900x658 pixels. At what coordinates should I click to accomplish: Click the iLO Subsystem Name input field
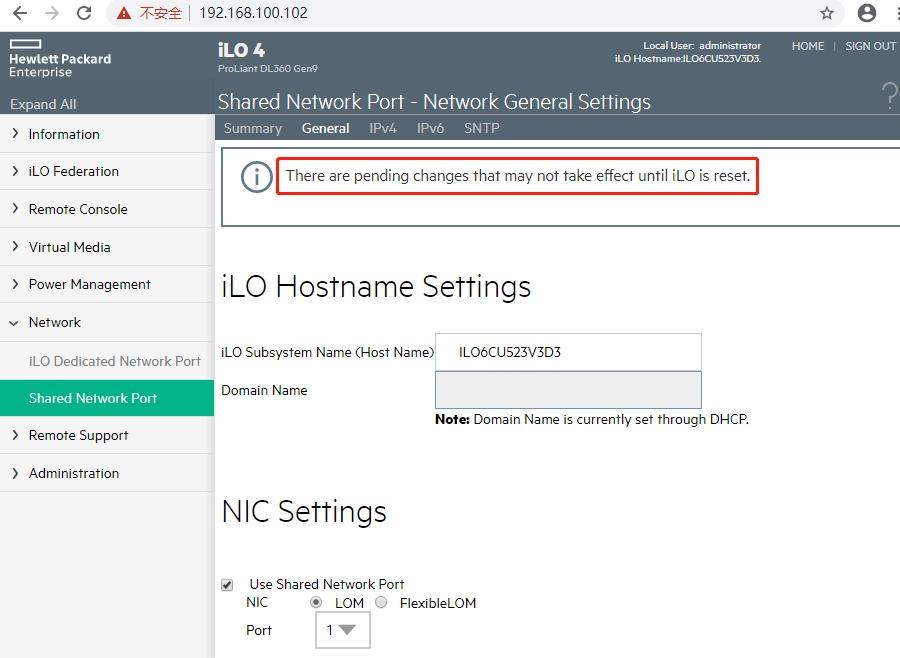click(567, 352)
